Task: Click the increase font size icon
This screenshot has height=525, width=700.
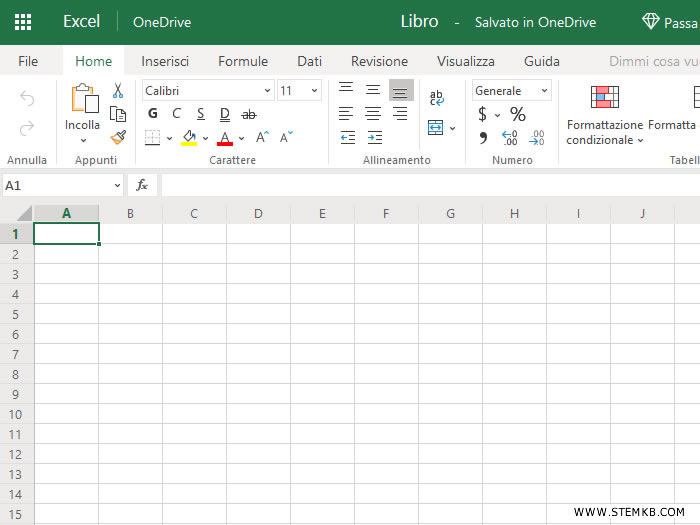Action: point(262,138)
